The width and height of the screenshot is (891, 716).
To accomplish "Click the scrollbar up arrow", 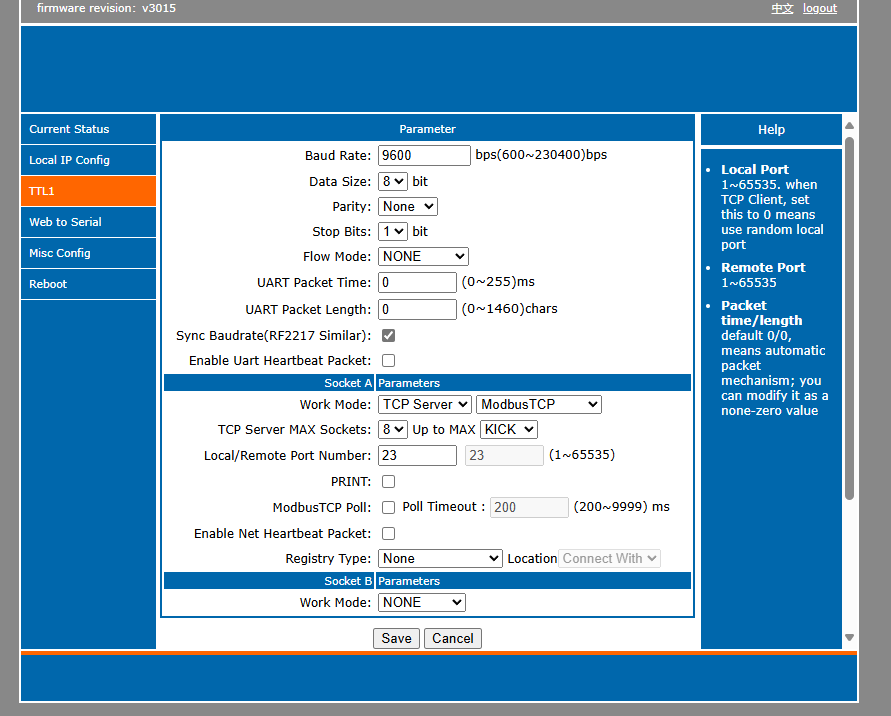I will [x=850, y=126].
